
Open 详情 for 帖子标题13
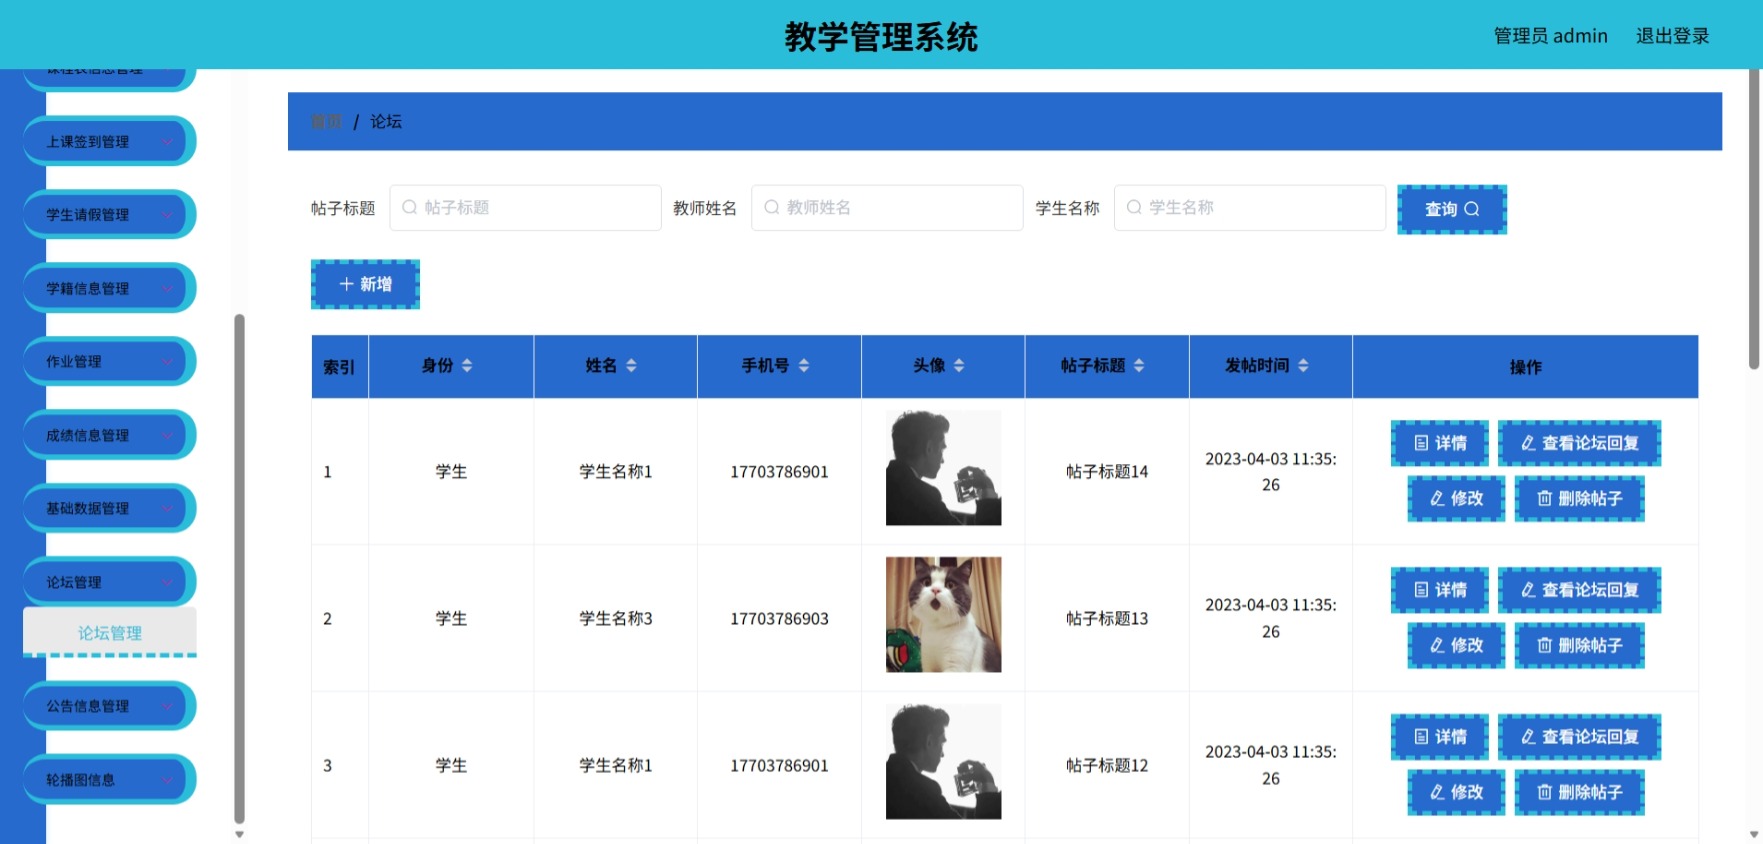(1440, 590)
